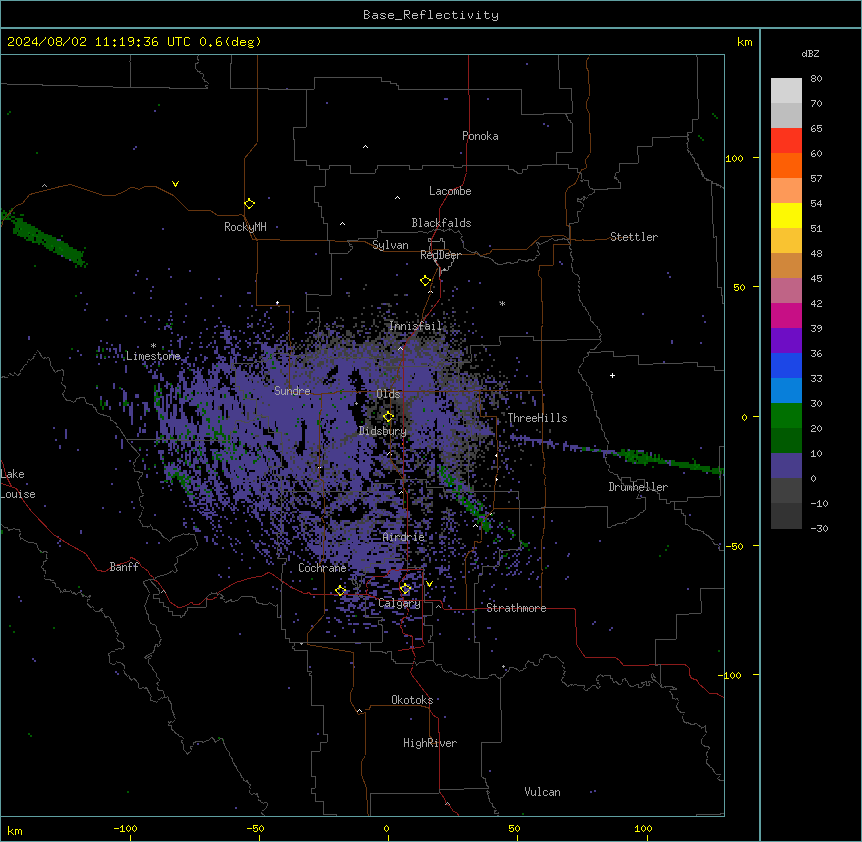
Task: Select the Cochrane label
Action: (x=322, y=568)
